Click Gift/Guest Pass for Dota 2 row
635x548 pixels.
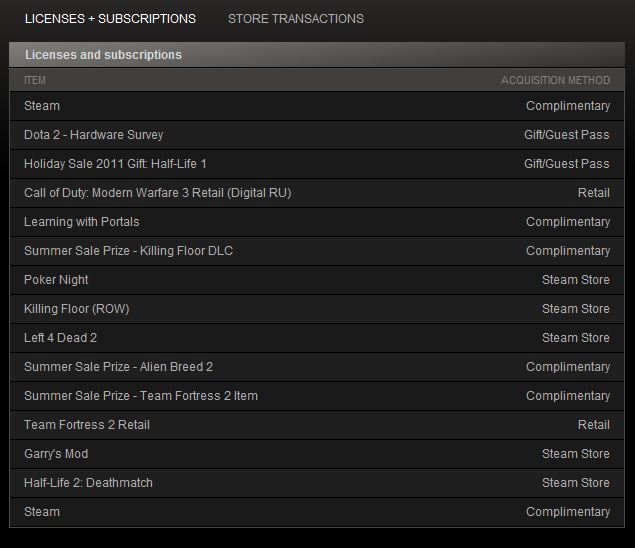(567, 135)
